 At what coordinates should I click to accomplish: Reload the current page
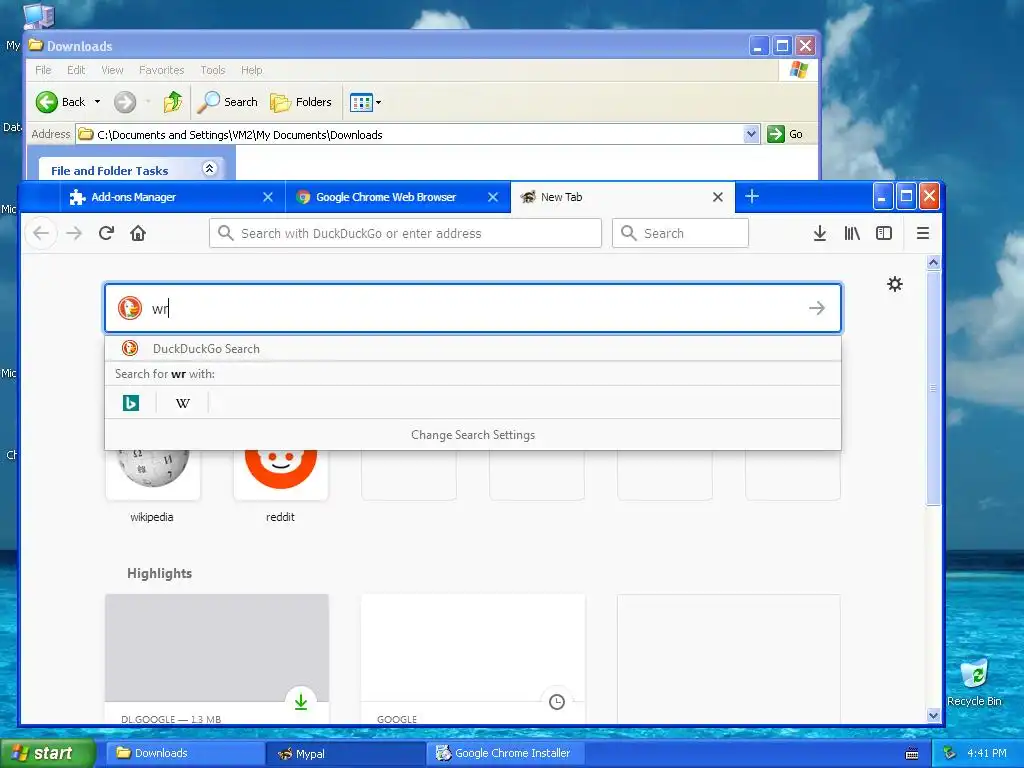pyautogui.click(x=106, y=233)
